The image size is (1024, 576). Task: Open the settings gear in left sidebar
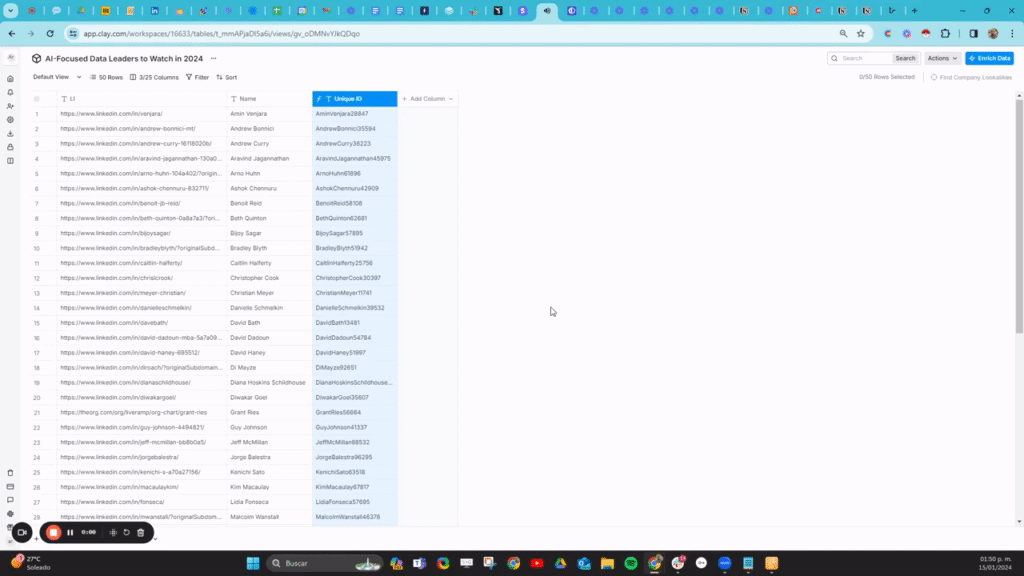click(10, 119)
